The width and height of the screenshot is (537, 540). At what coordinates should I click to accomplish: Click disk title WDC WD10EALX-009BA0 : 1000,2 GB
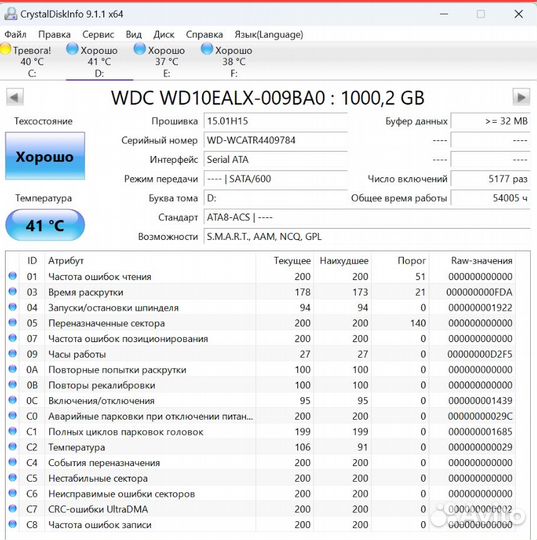click(x=267, y=98)
